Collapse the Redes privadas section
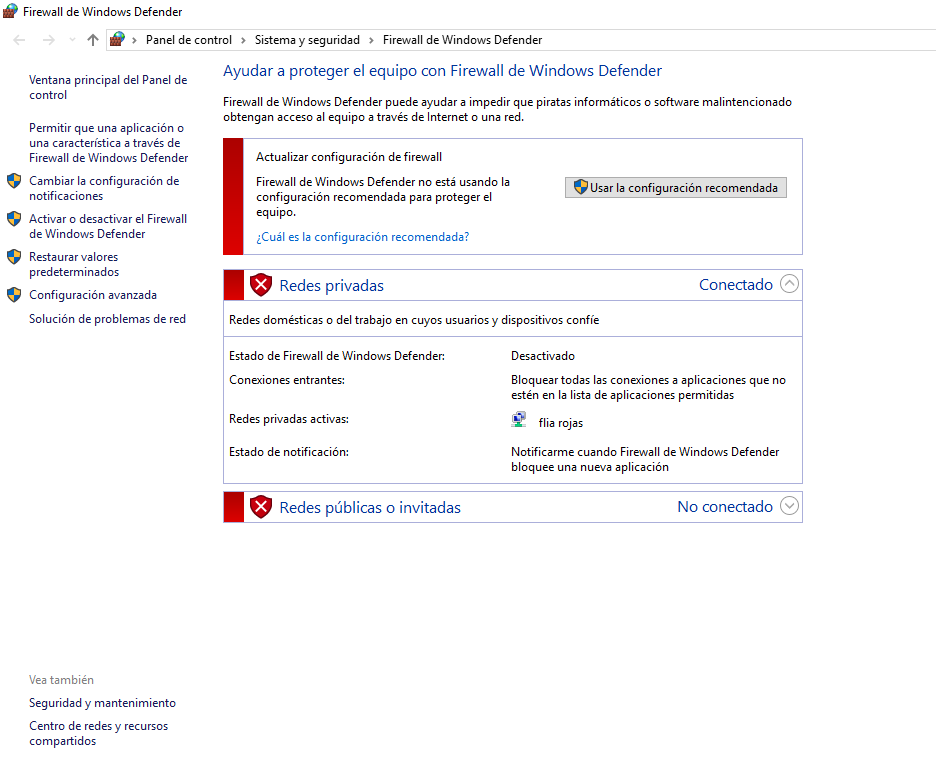 coord(789,284)
